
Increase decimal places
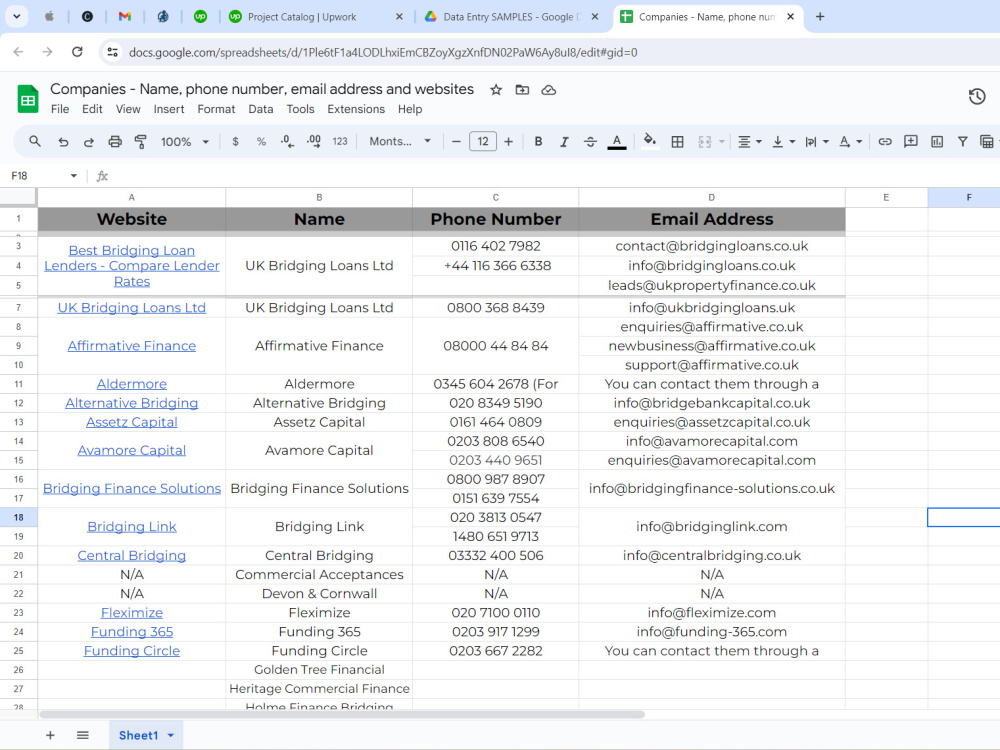coord(314,142)
